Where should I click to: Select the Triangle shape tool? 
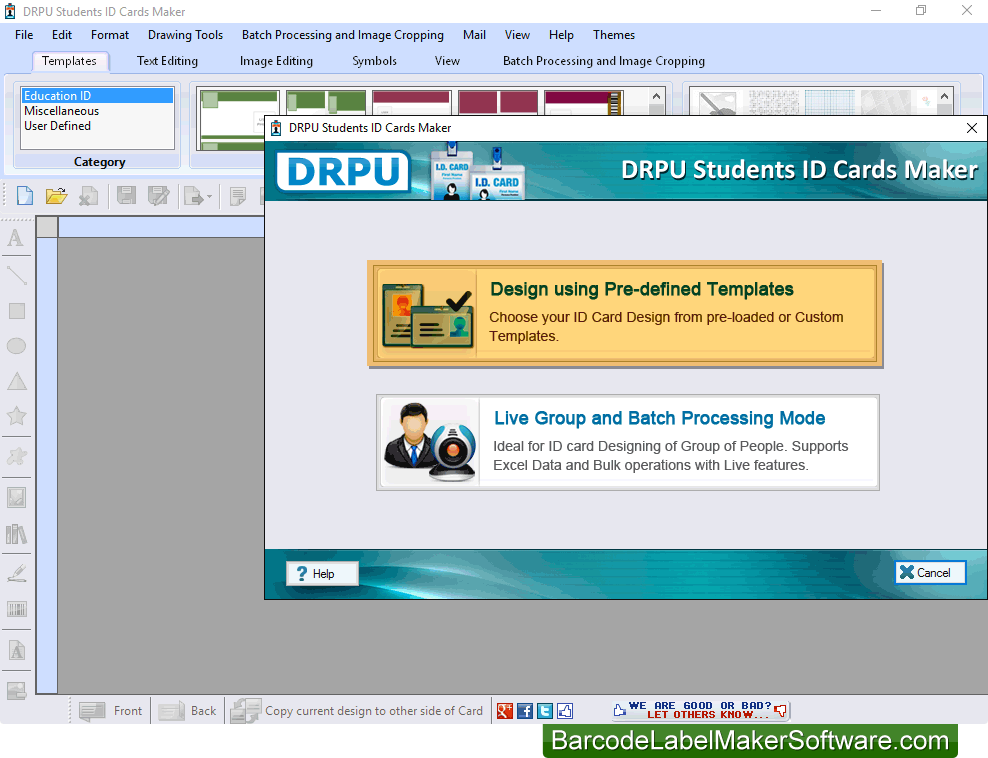click(x=16, y=381)
